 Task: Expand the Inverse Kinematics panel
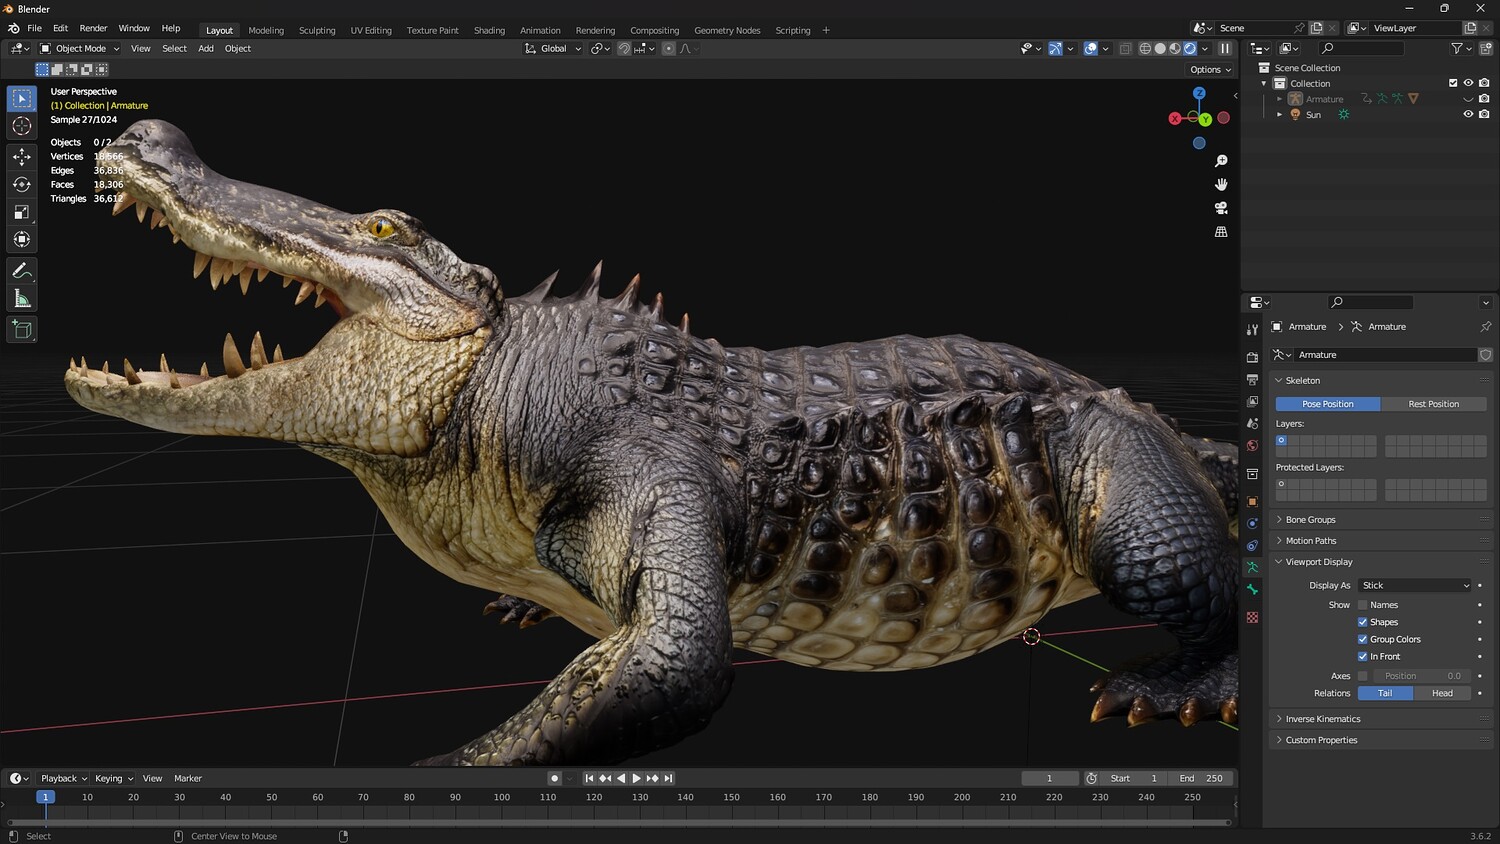(x=1322, y=719)
